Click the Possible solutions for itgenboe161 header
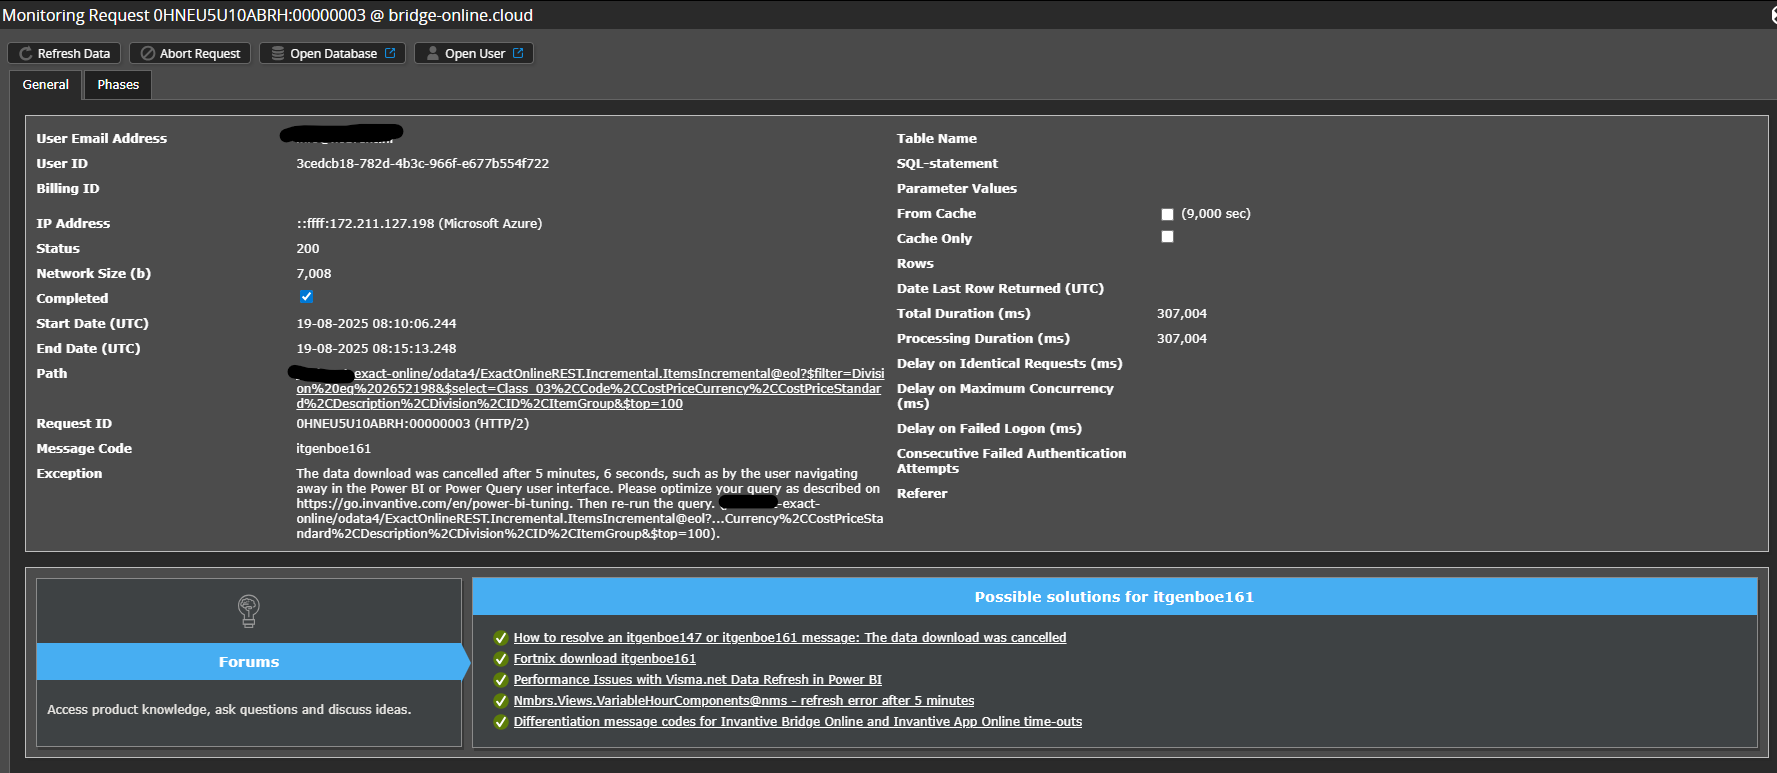The image size is (1777, 773). point(1114,597)
